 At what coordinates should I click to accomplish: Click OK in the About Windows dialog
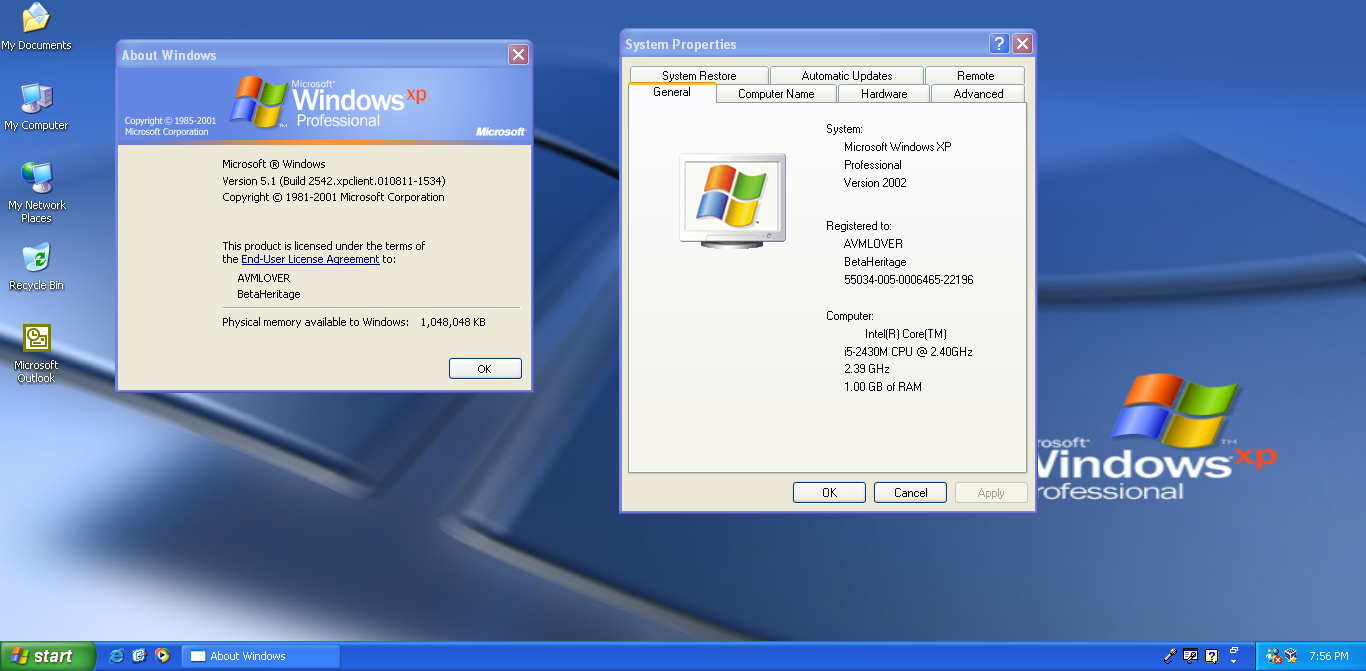point(485,369)
